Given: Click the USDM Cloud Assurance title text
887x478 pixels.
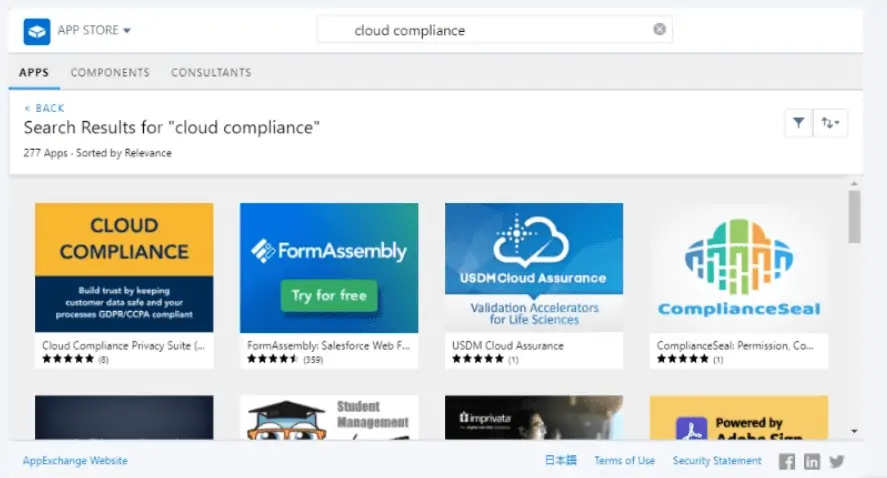Looking at the screenshot, I should pyautogui.click(x=507, y=346).
